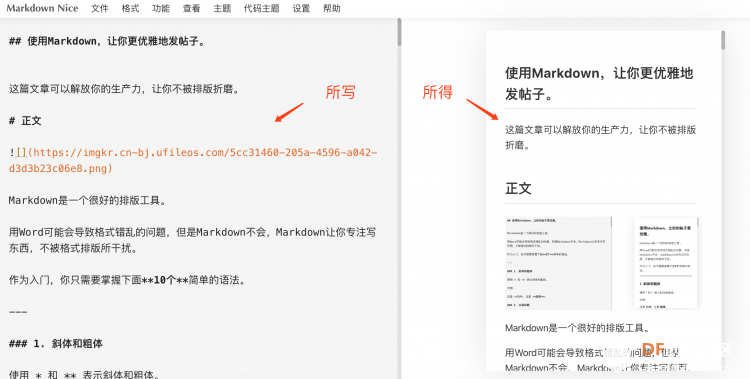Click the '---' horizontal rule line in editor
Viewport: 750px width, 379px height.
pos(18,312)
